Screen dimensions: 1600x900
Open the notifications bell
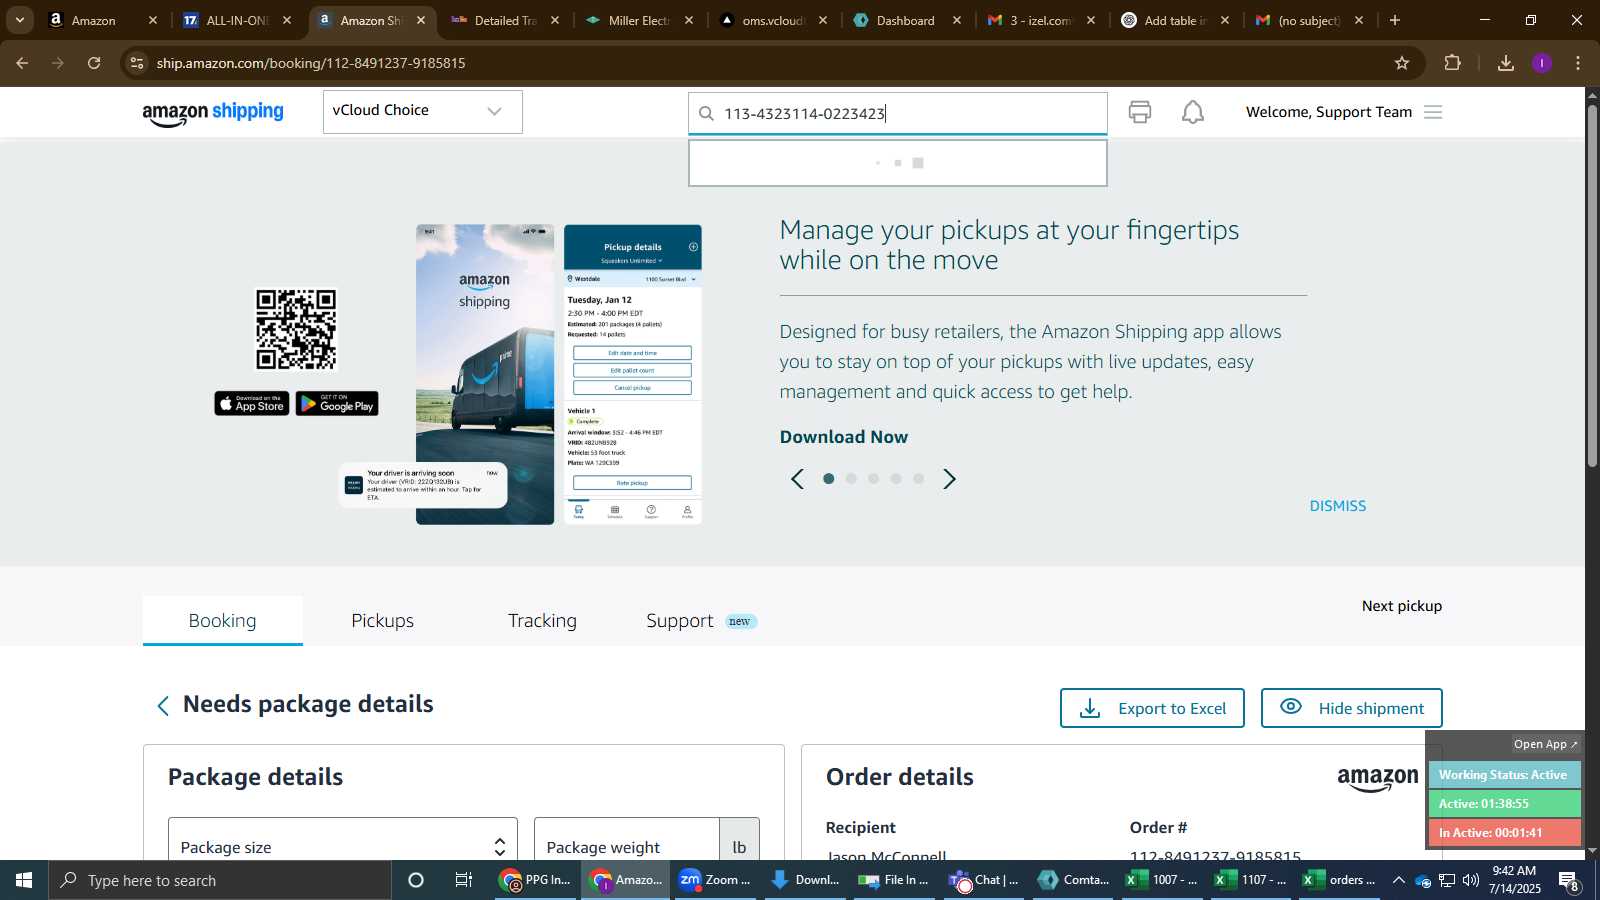click(1193, 112)
